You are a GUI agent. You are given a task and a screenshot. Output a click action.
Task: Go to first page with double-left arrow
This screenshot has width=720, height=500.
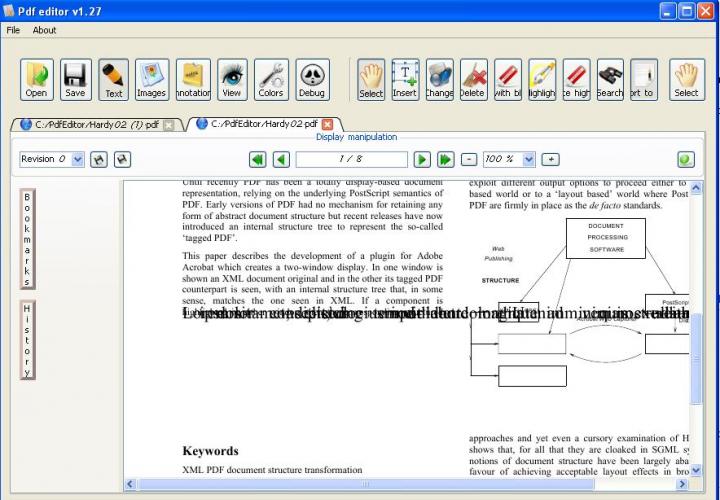tap(258, 159)
